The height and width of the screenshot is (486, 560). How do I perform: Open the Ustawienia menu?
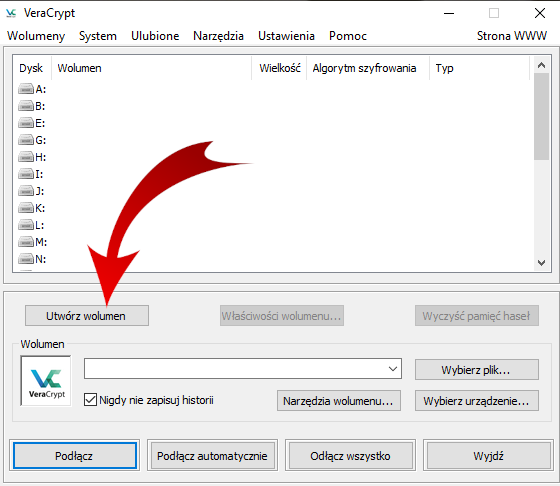point(286,36)
